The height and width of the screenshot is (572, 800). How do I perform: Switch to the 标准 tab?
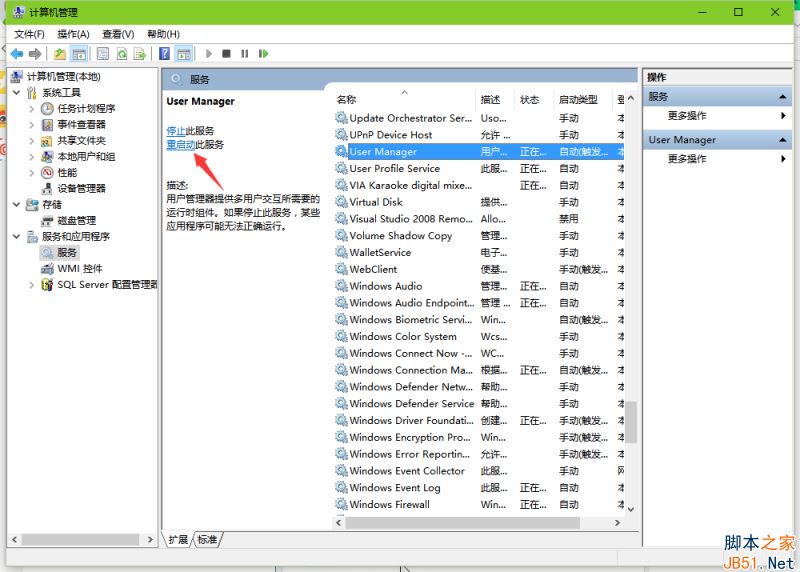(207, 539)
